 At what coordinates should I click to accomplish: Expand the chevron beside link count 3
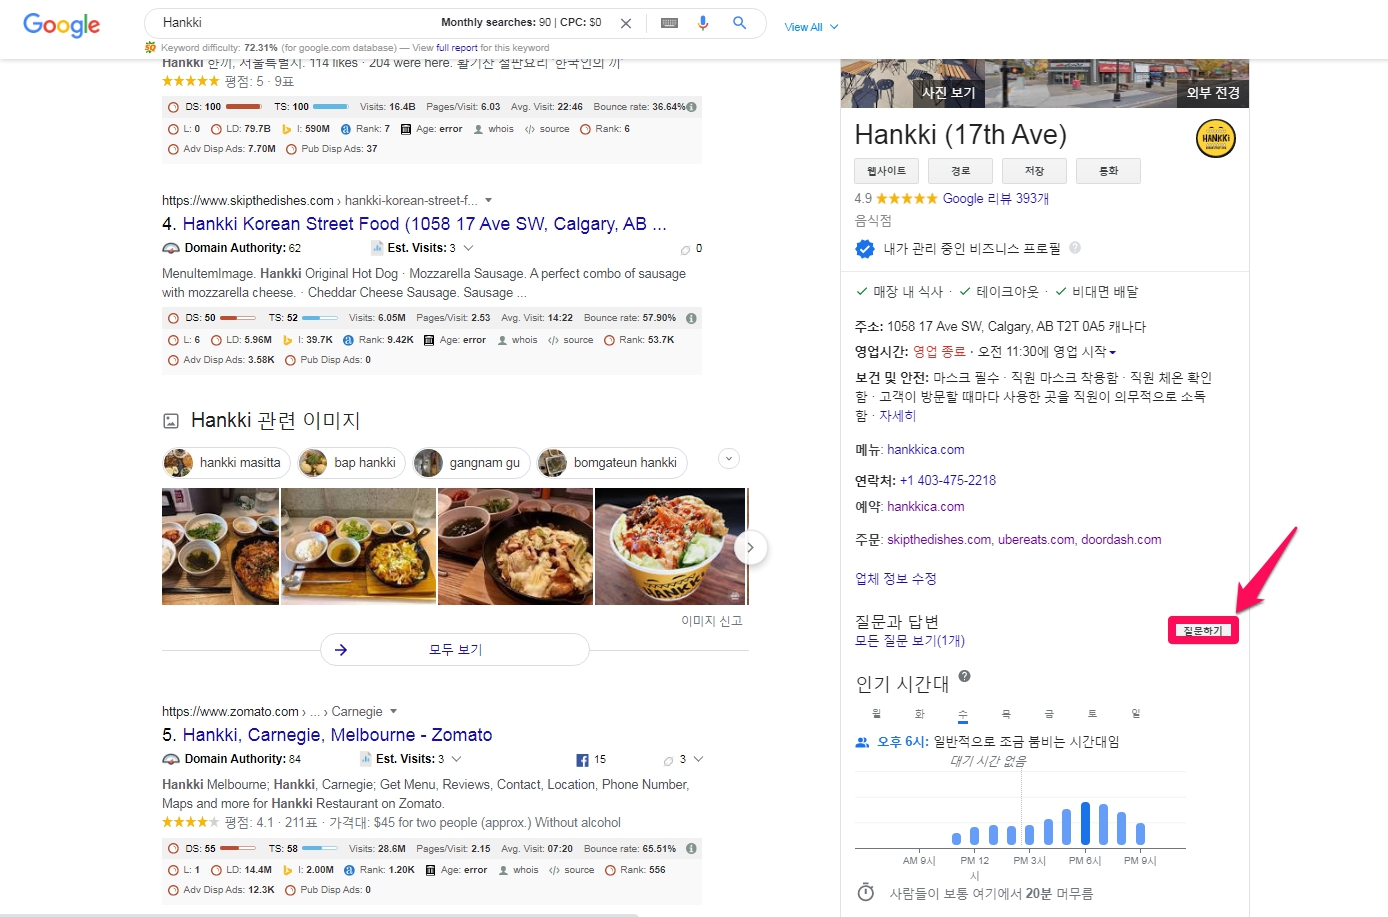[x=698, y=759]
